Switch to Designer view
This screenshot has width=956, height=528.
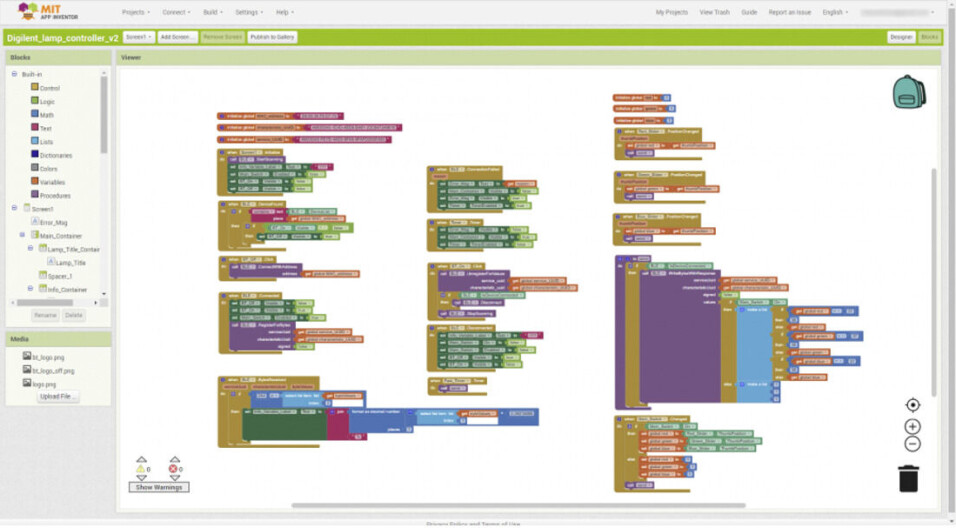(x=901, y=37)
